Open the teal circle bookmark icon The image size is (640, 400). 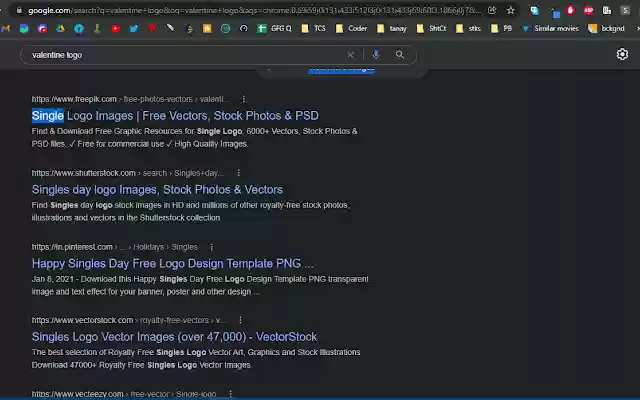pyautogui.click(x=225, y=28)
